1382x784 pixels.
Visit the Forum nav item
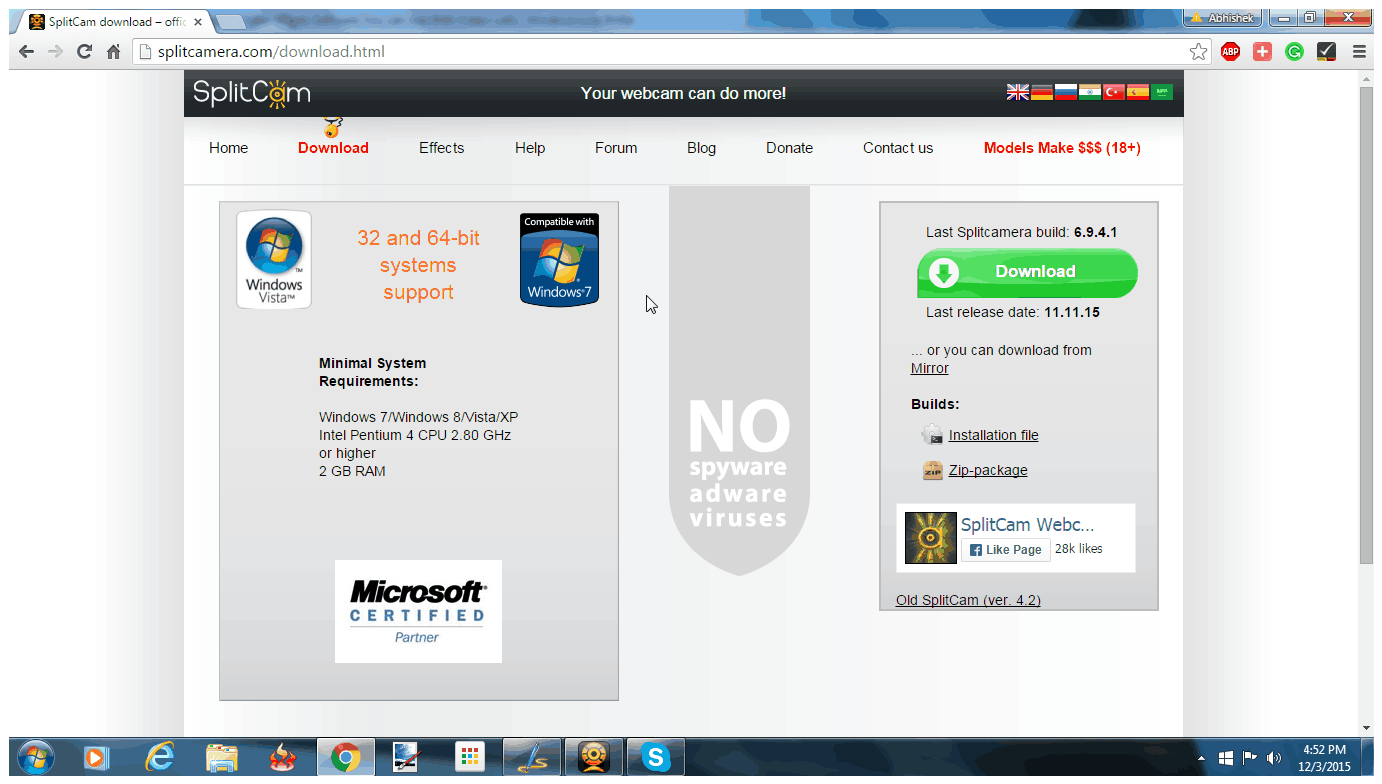pyautogui.click(x=616, y=148)
